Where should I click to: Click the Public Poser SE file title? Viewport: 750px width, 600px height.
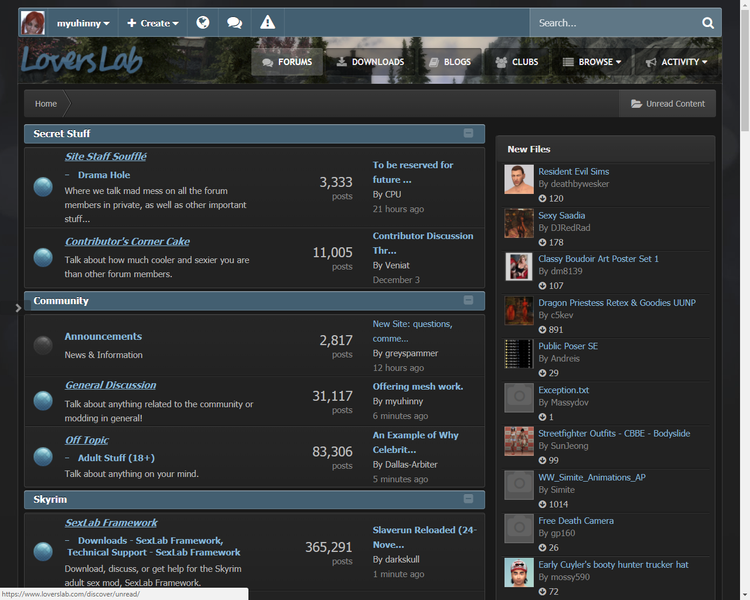tap(568, 346)
